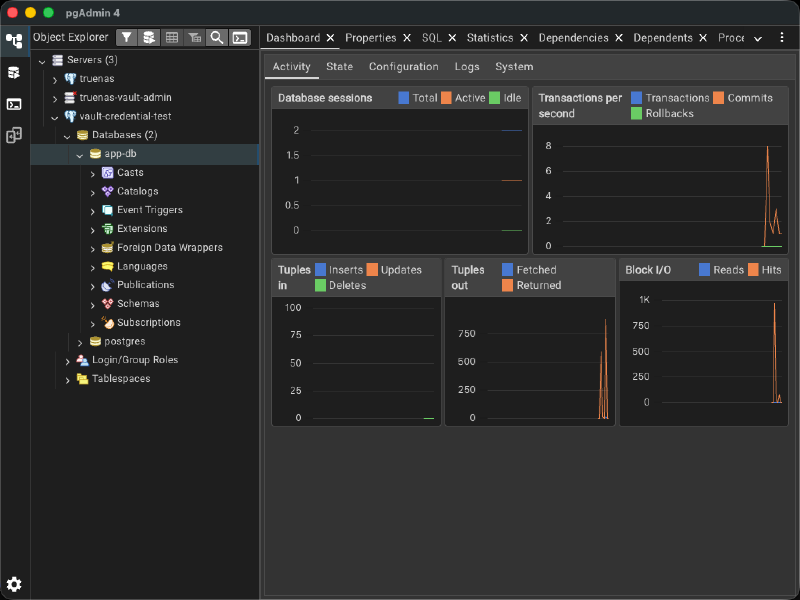This screenshot has height=600, width=800.
Task: Collapse the Servers tree node
Action: 42,61
